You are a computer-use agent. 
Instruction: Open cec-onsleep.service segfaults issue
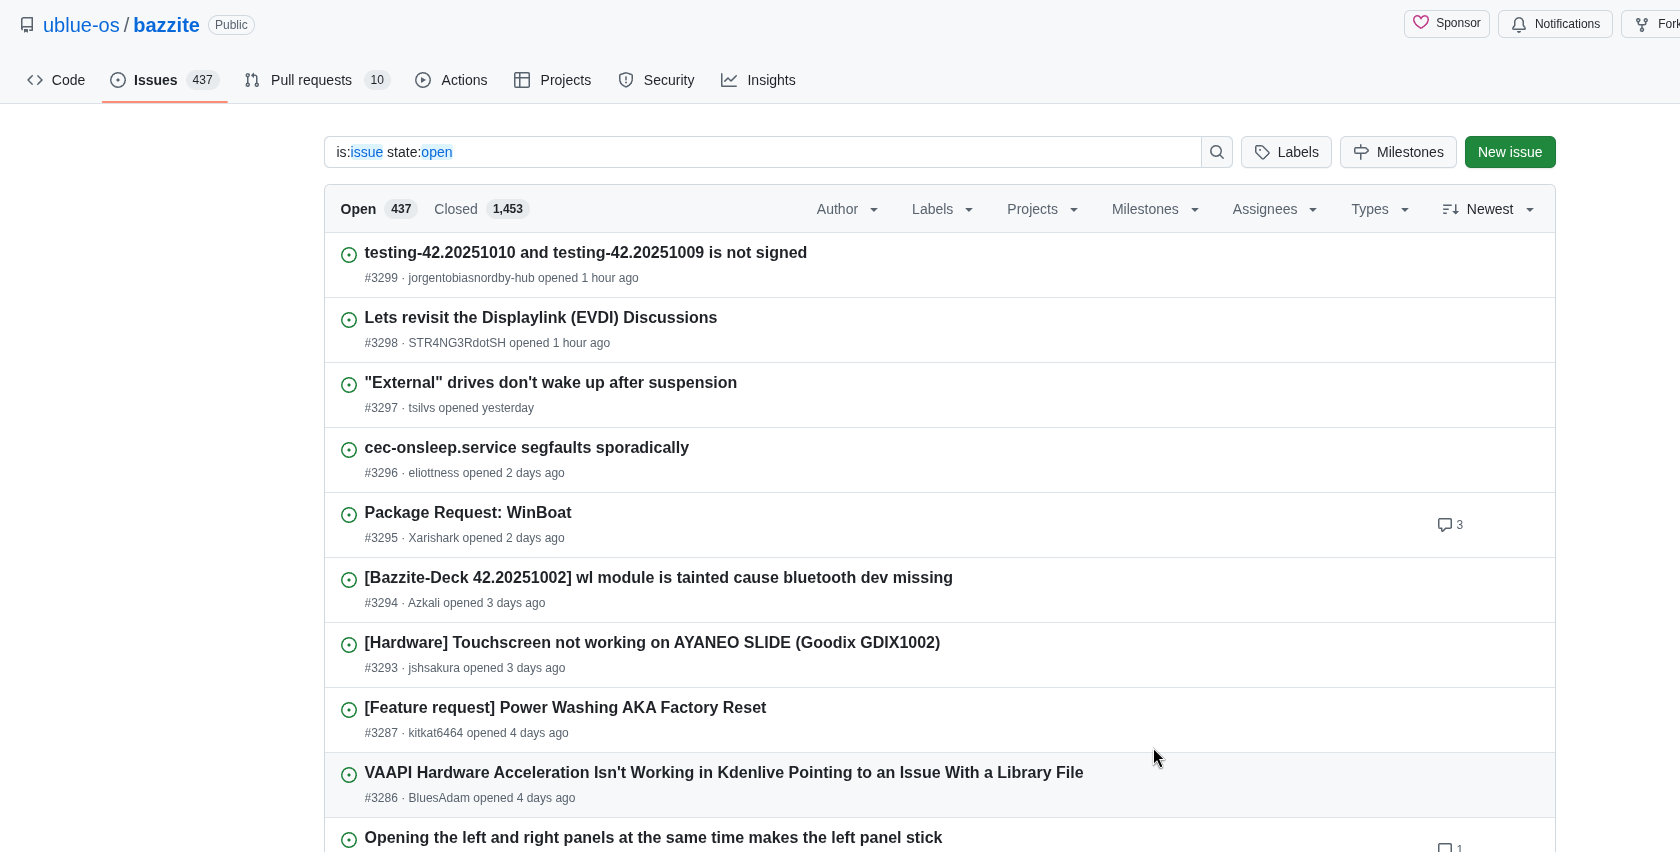pyautogui.click(x=526, y=447)
